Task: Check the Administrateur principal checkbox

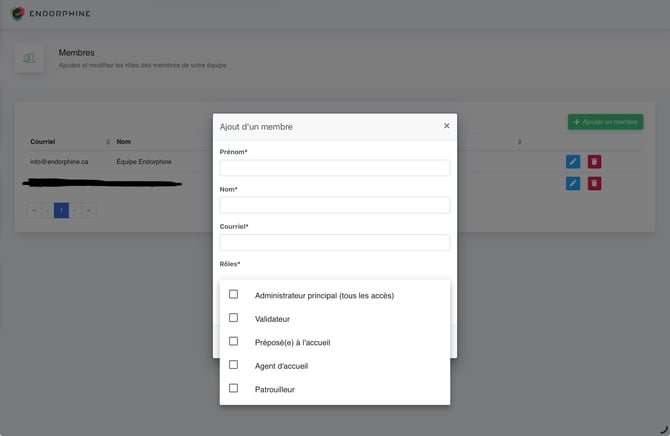Action: [233, 294]
